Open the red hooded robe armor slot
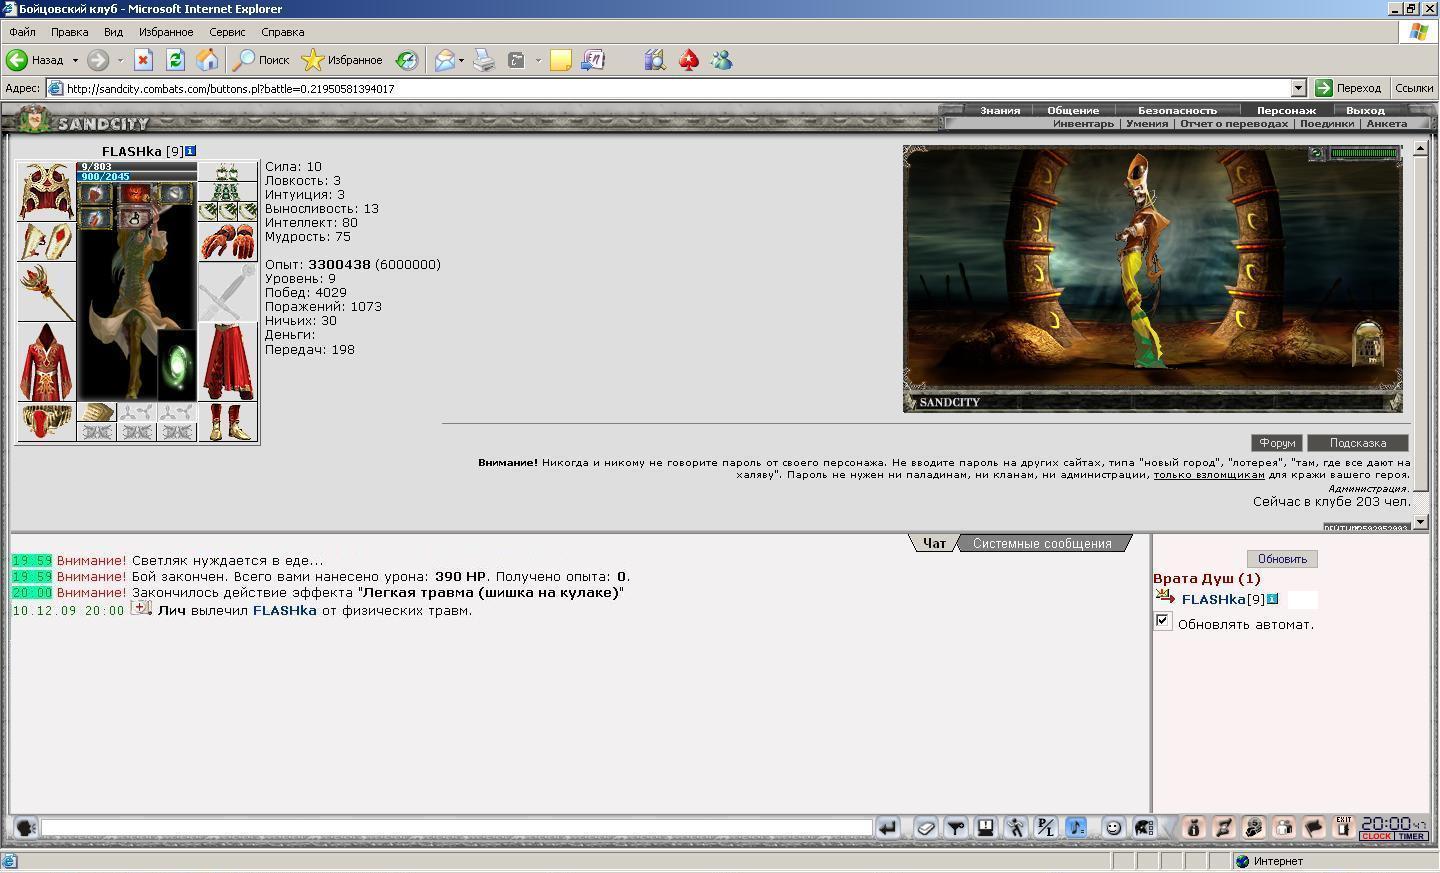The height and width of the screenshot is (873, 1440). click(46, 361)
